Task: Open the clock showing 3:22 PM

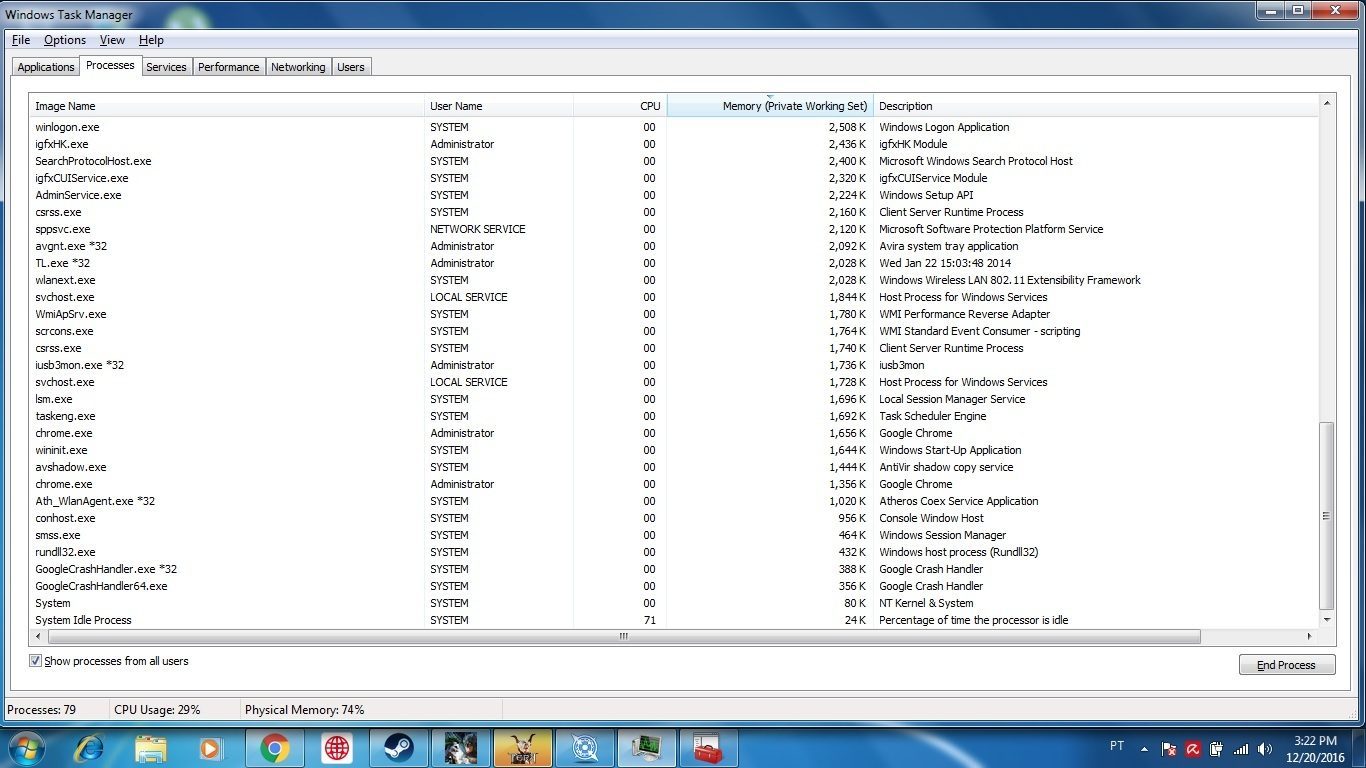Action: pos(1315,748)
